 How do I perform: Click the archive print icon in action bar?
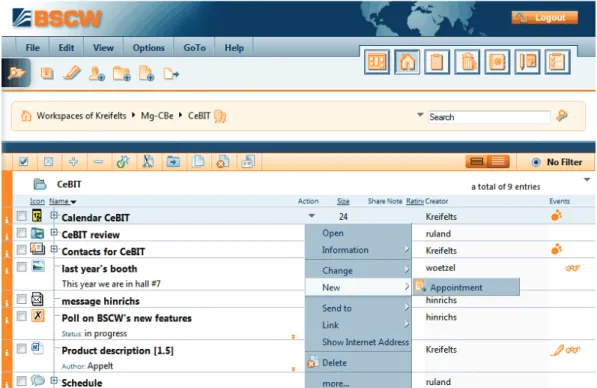(x=248, y=162)
